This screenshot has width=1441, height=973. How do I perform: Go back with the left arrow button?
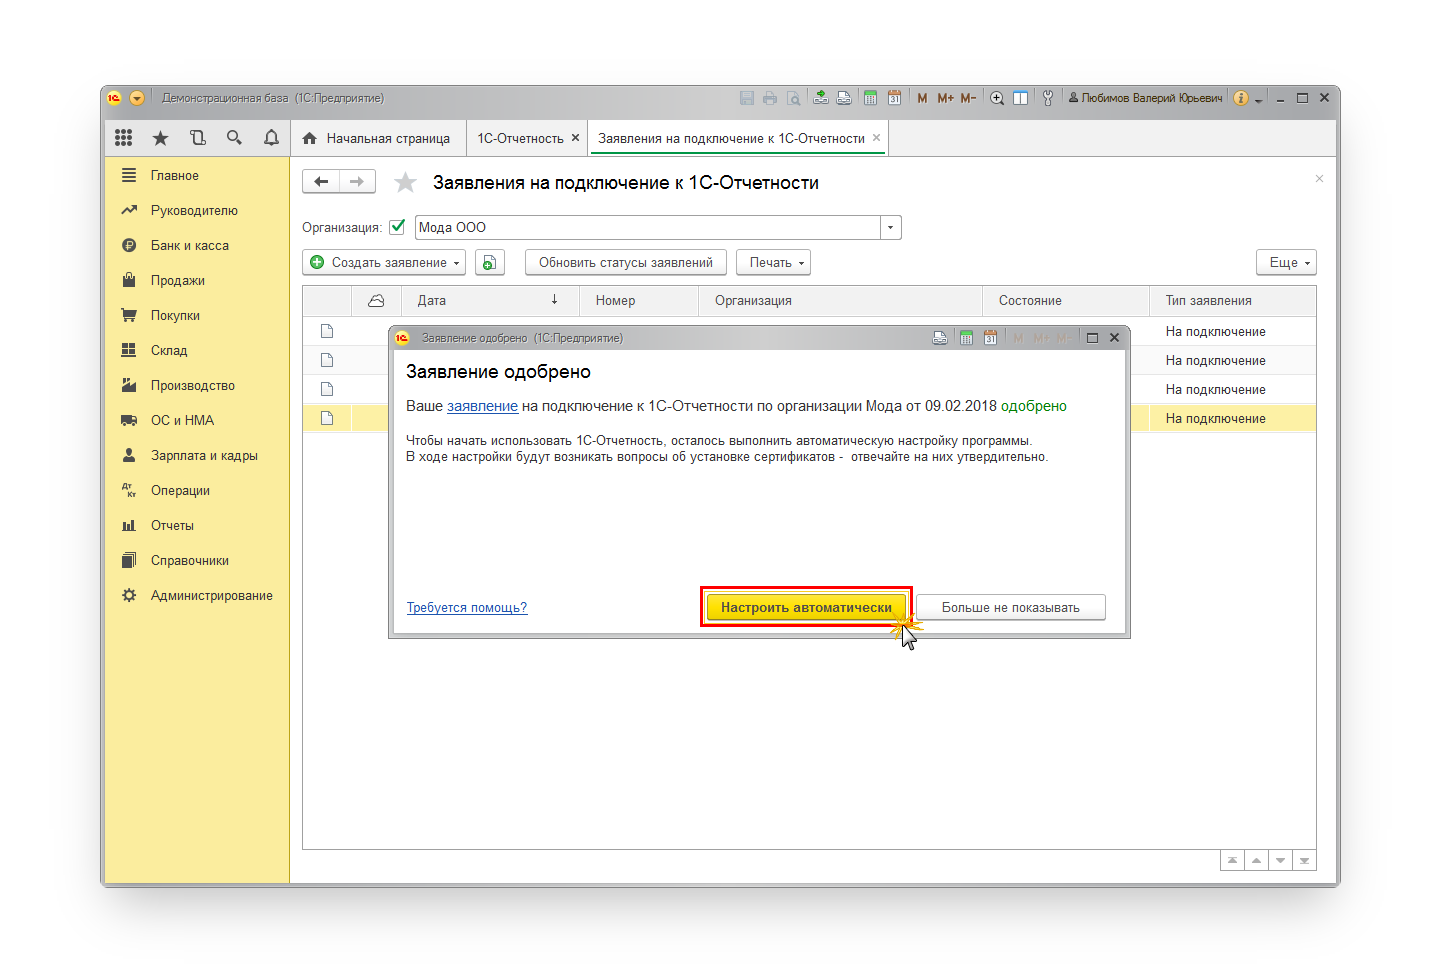[321, 181]
